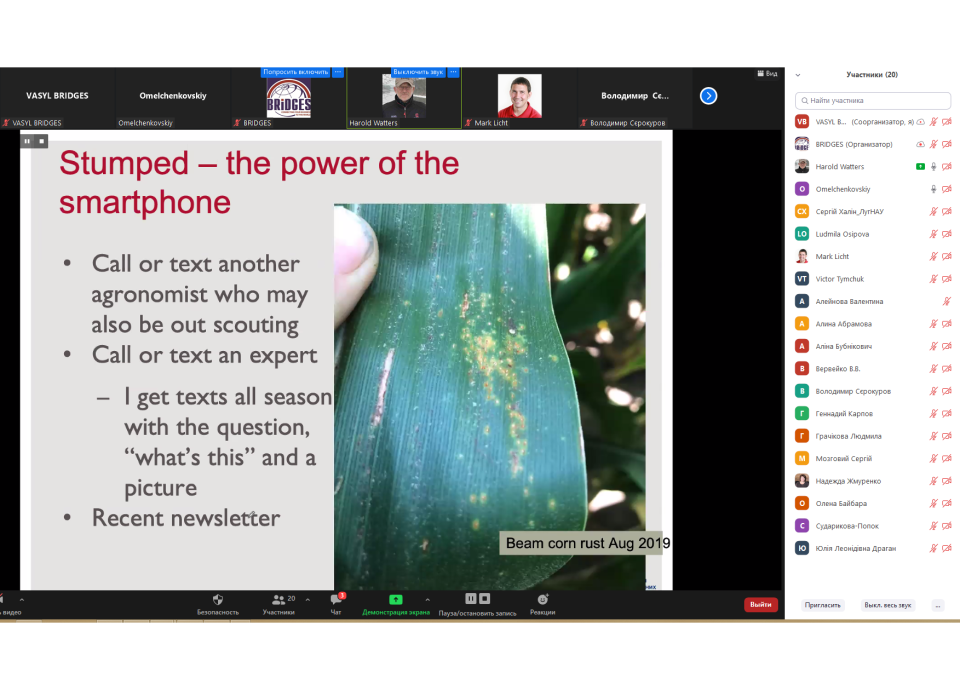Collapse the Участники panel chevron

(x=798, y=75)
